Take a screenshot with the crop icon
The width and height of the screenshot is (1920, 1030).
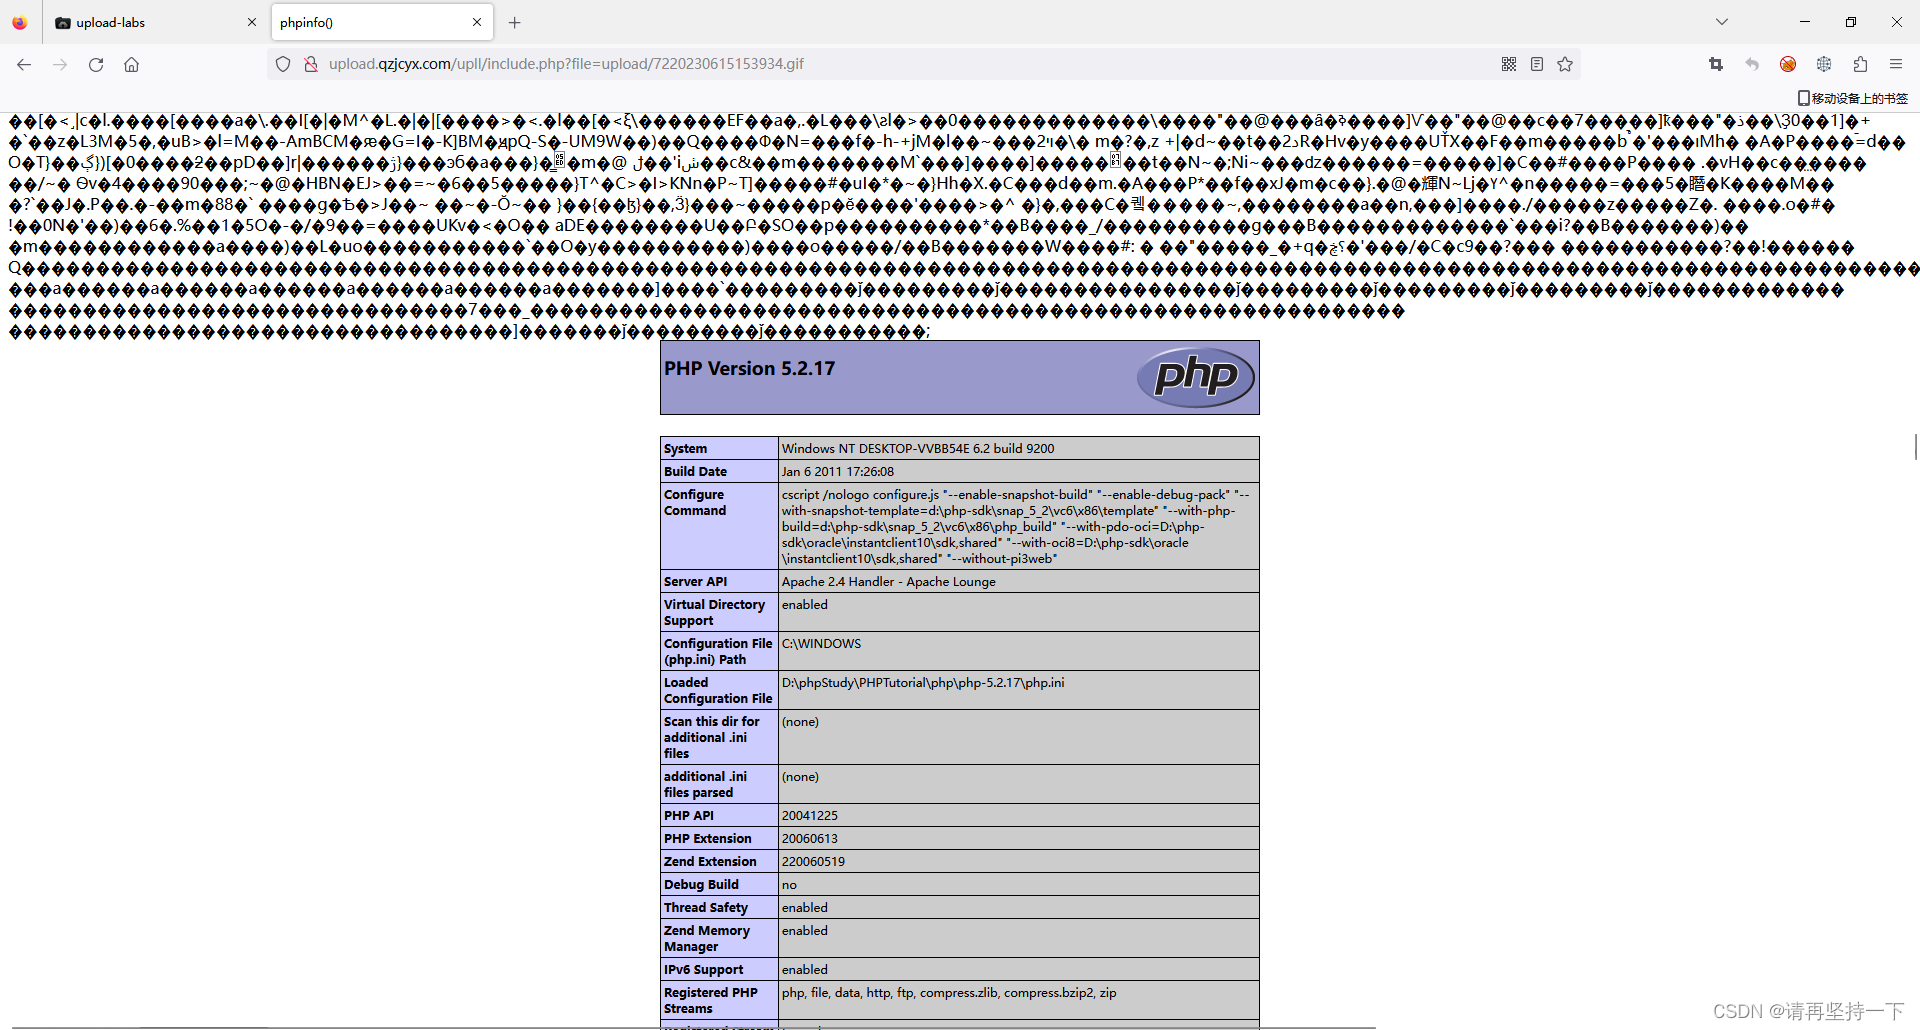tap(1716, 64)
